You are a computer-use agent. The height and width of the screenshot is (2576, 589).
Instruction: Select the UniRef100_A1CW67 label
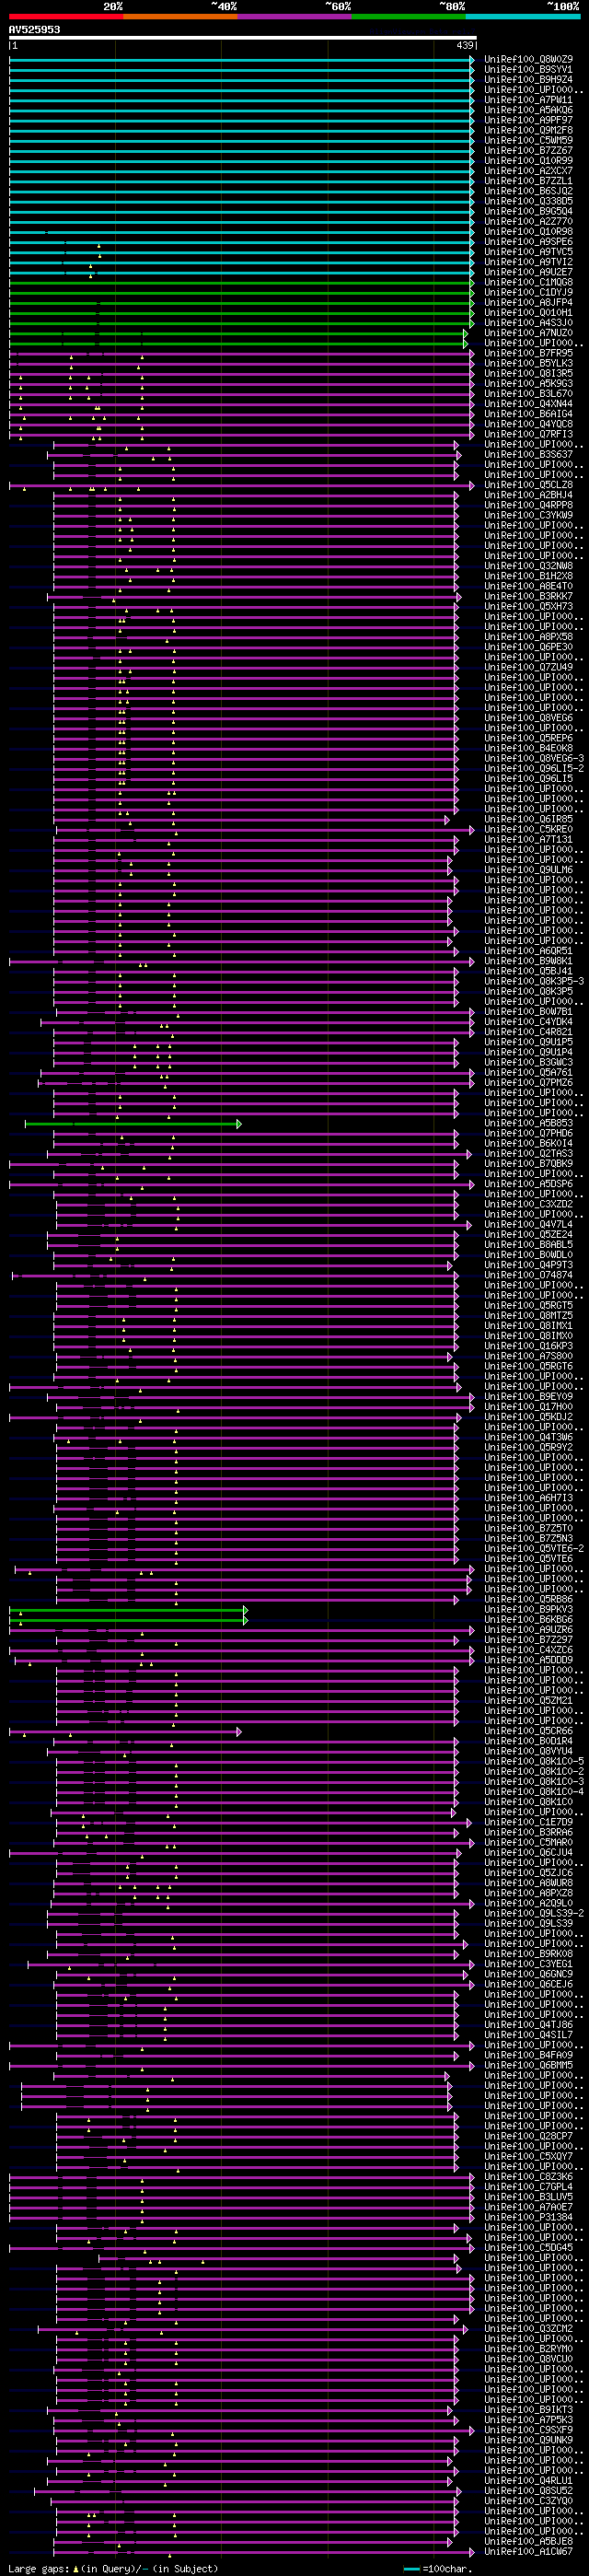pyautogui.click(x=529, y=2554)
